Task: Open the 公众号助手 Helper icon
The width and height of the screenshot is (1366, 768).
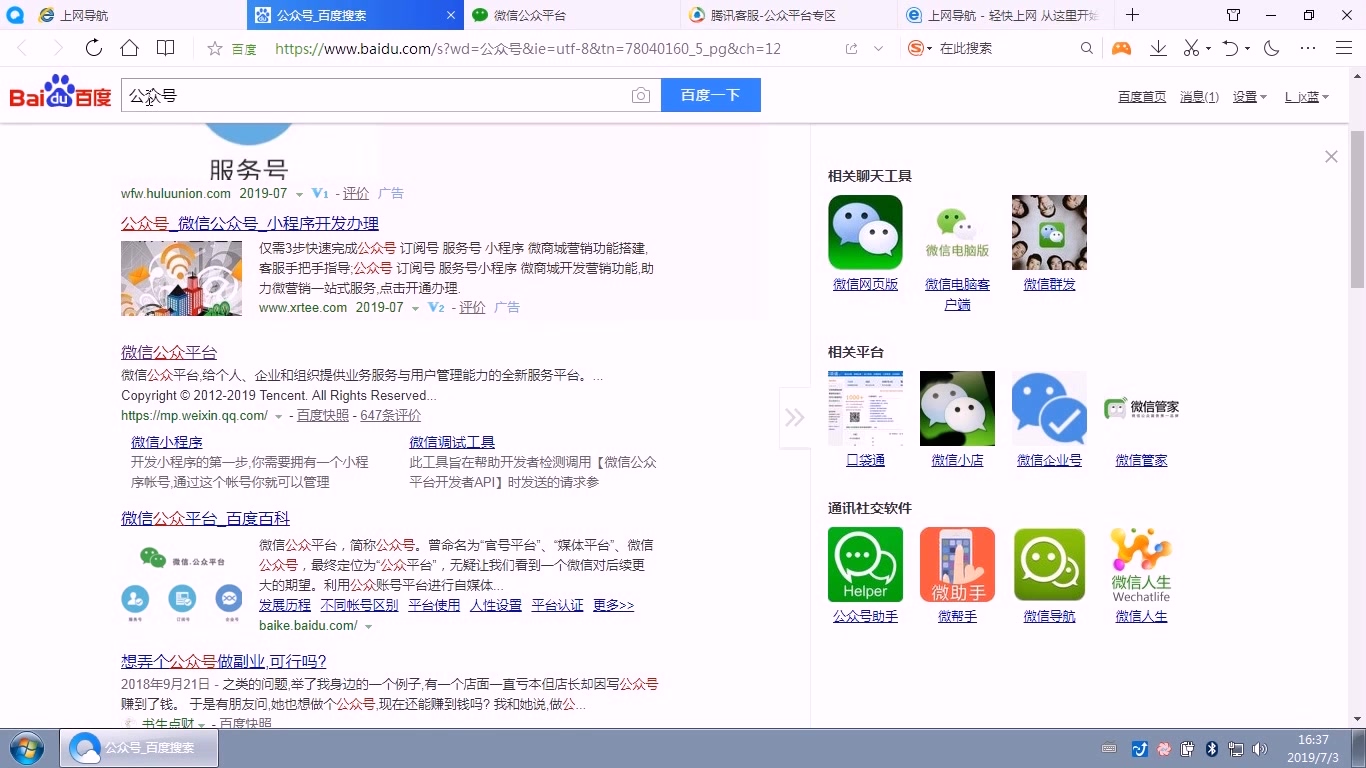Action: pyautogui.click(x=865, y=564)
